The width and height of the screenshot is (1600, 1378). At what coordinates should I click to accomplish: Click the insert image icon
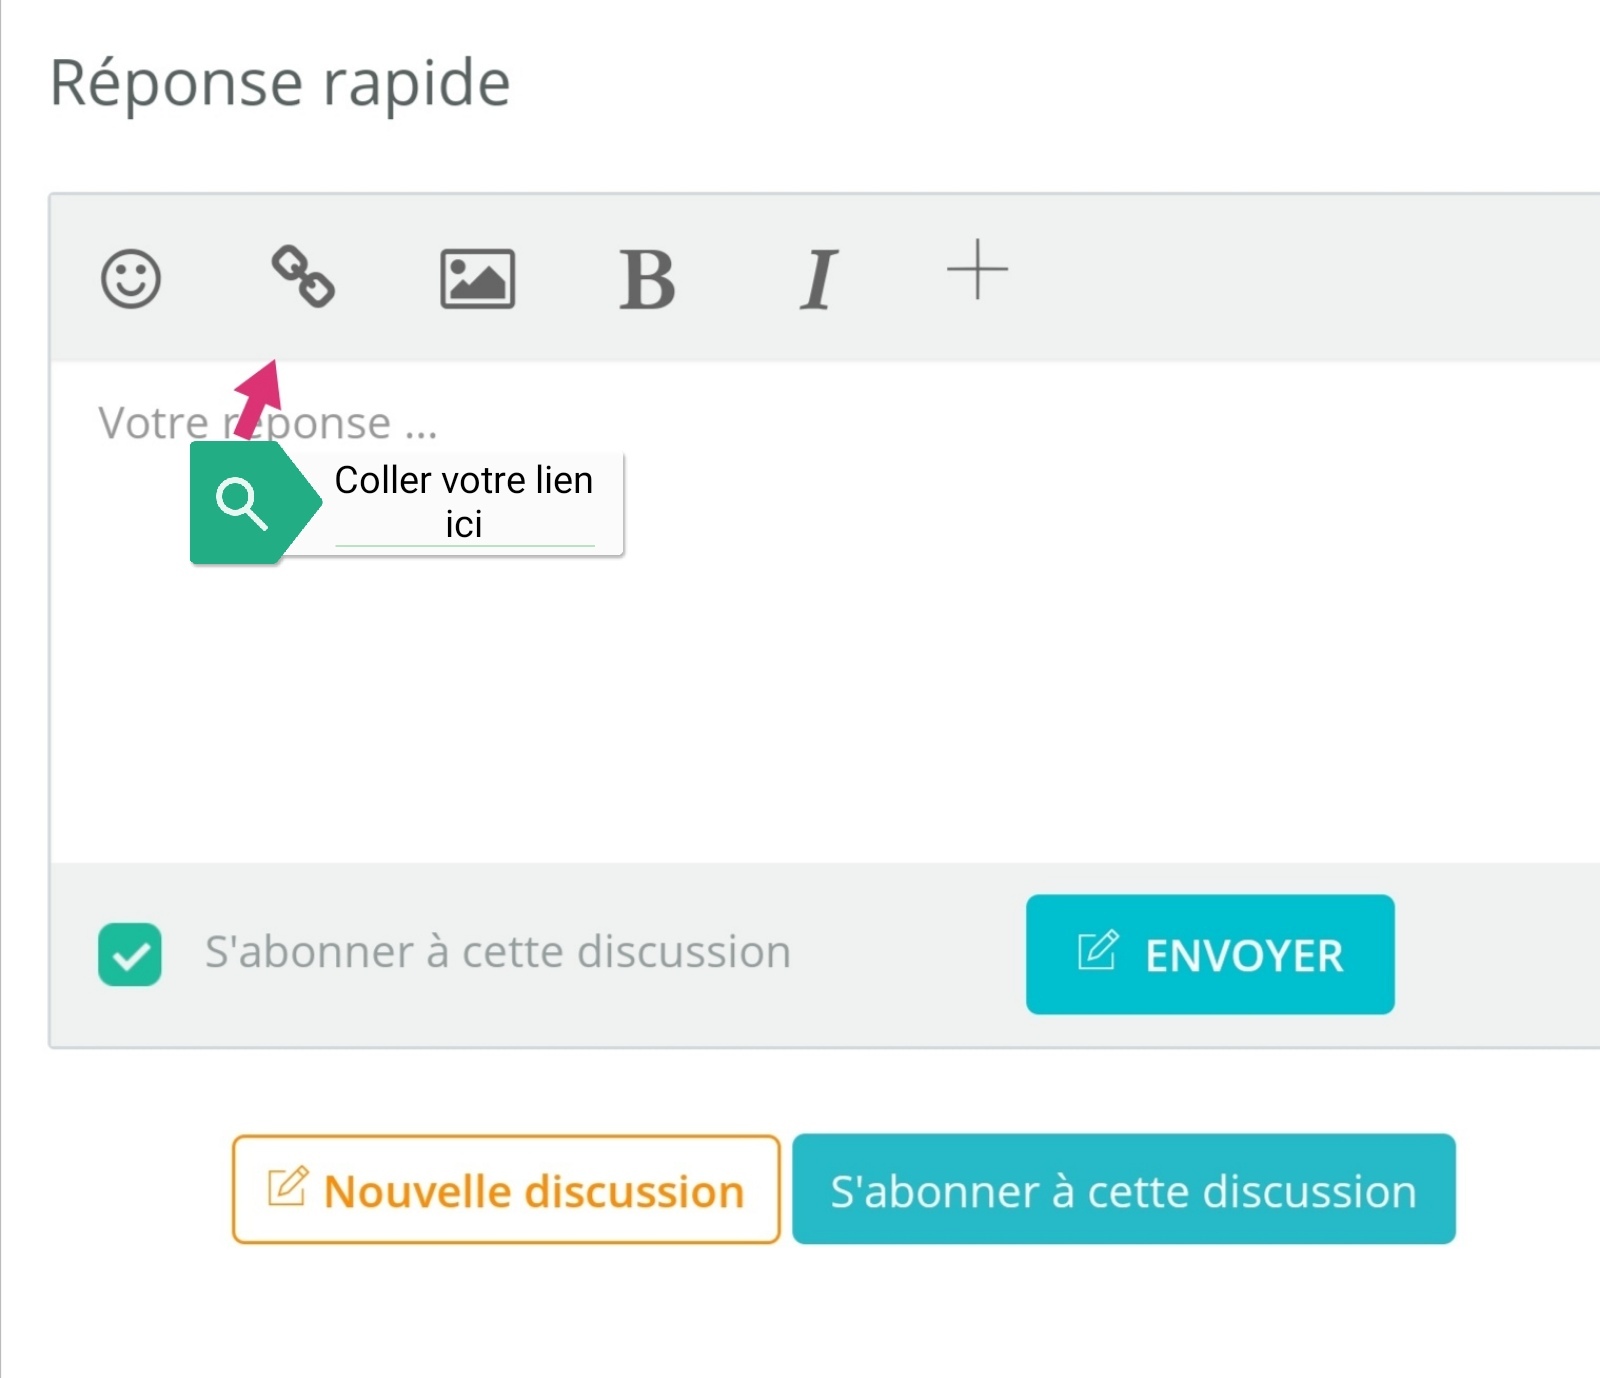pos(478,278)
